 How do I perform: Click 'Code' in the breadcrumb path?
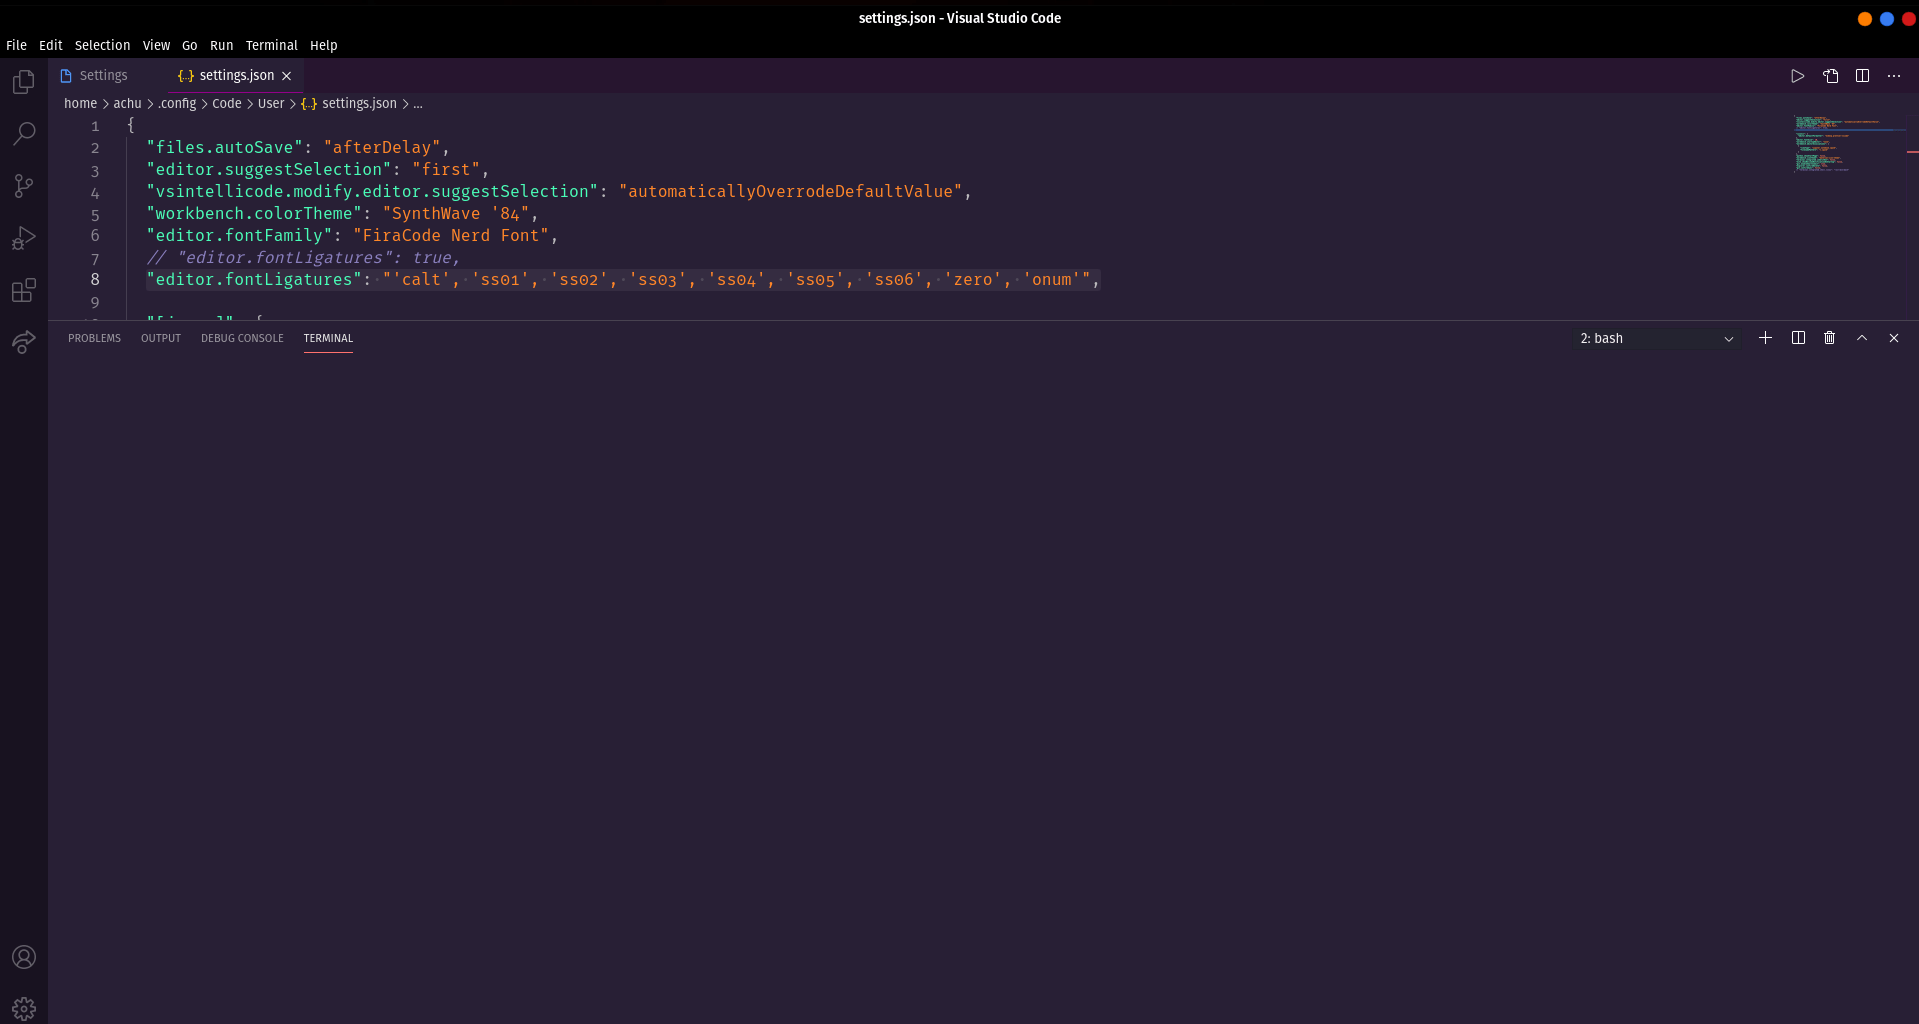227,103
